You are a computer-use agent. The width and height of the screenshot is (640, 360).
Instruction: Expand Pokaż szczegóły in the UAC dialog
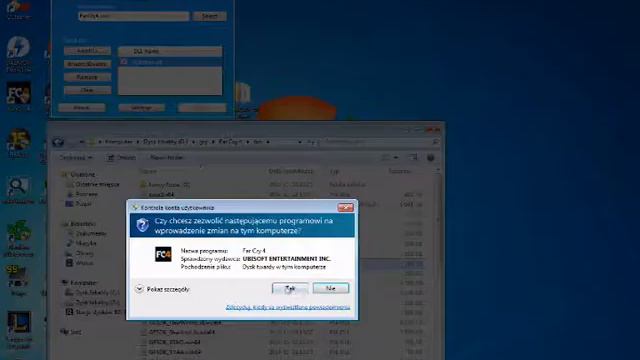pos(162,289)
